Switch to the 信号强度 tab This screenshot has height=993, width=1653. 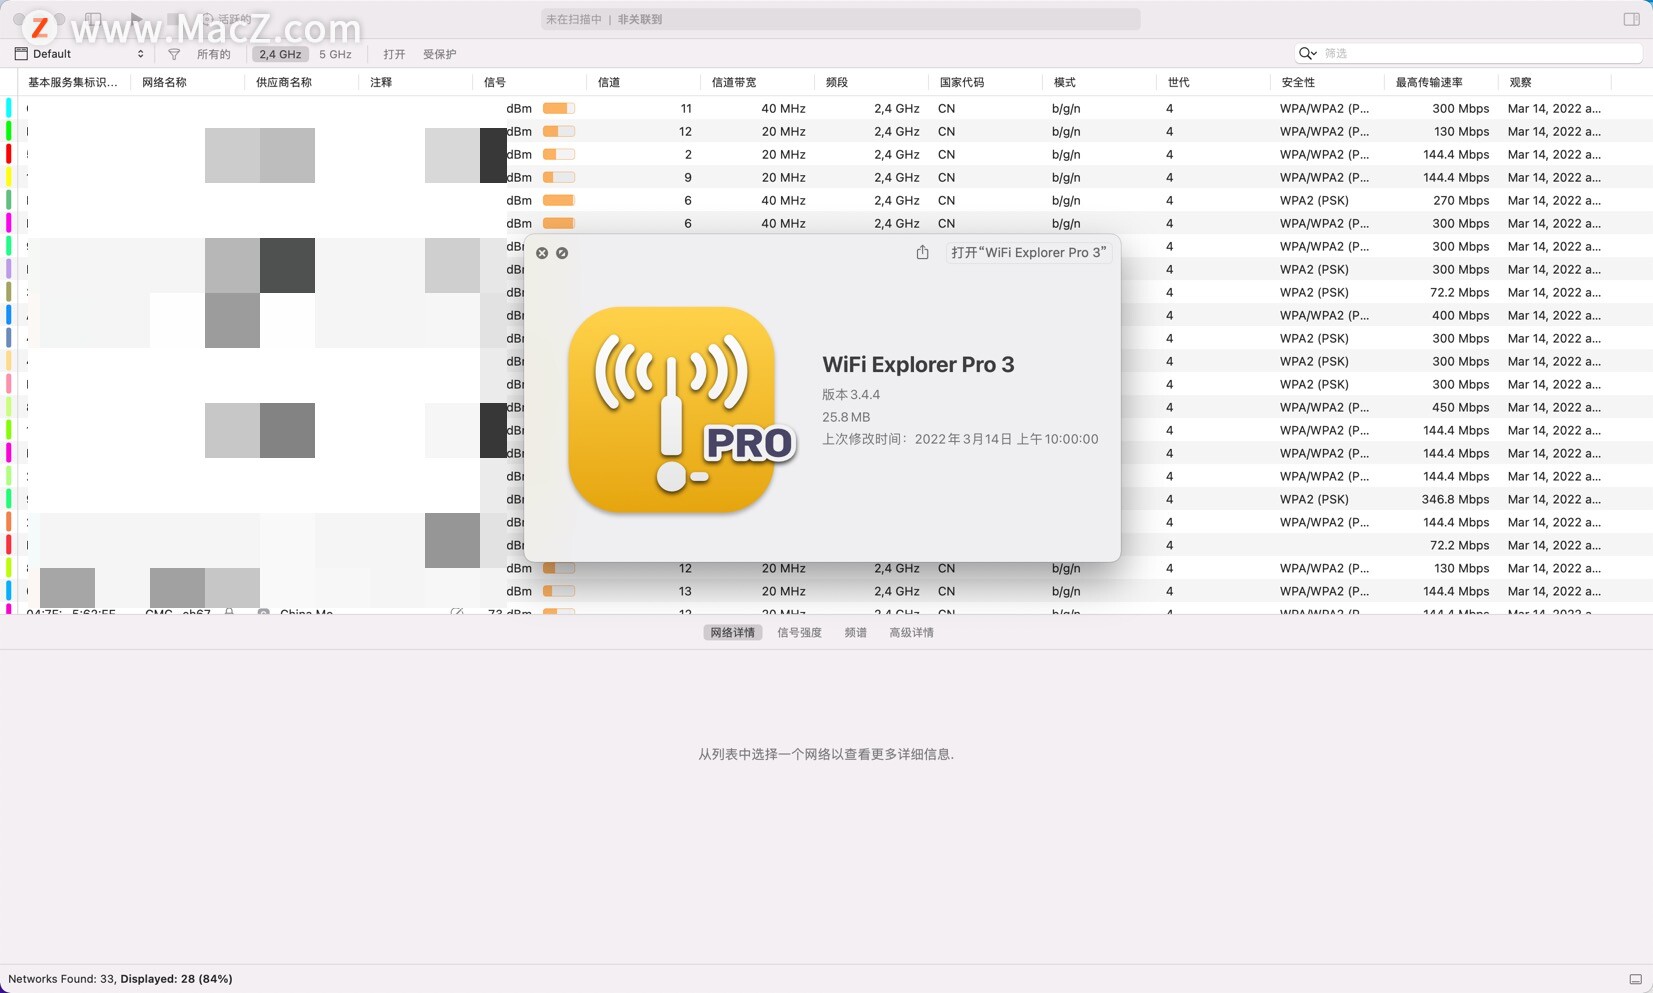799,632
